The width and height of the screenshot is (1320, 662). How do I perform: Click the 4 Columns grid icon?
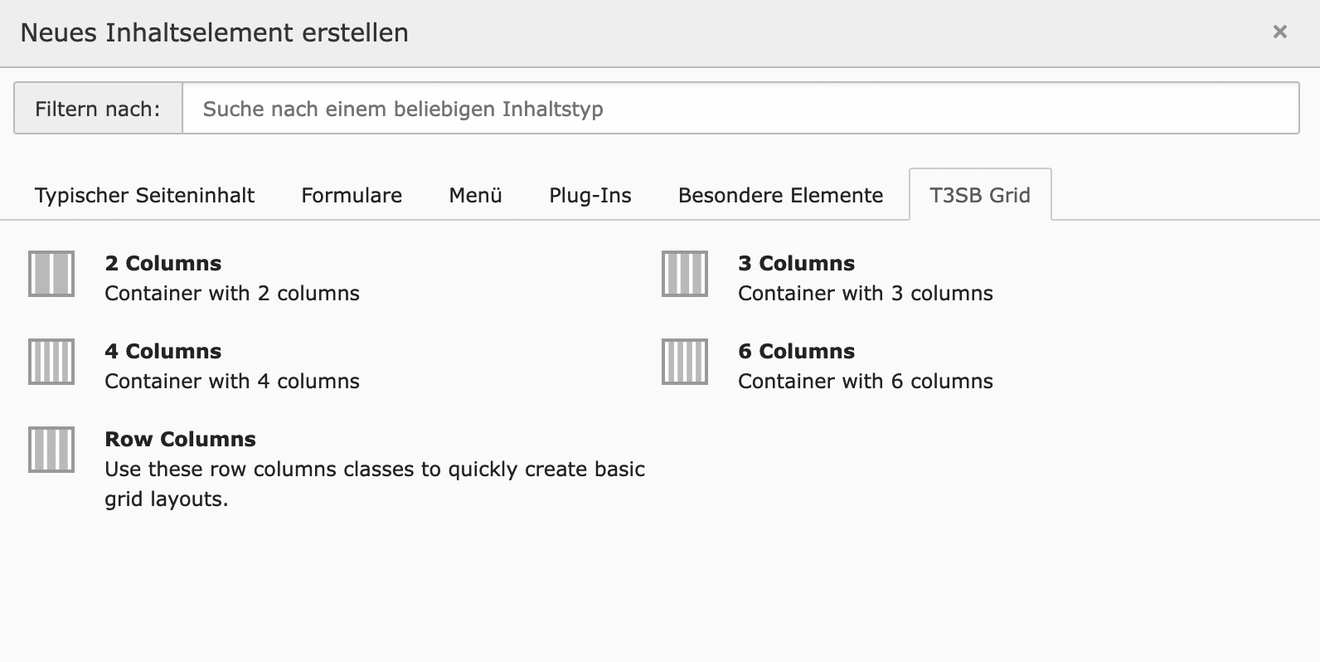coord(51,362)
